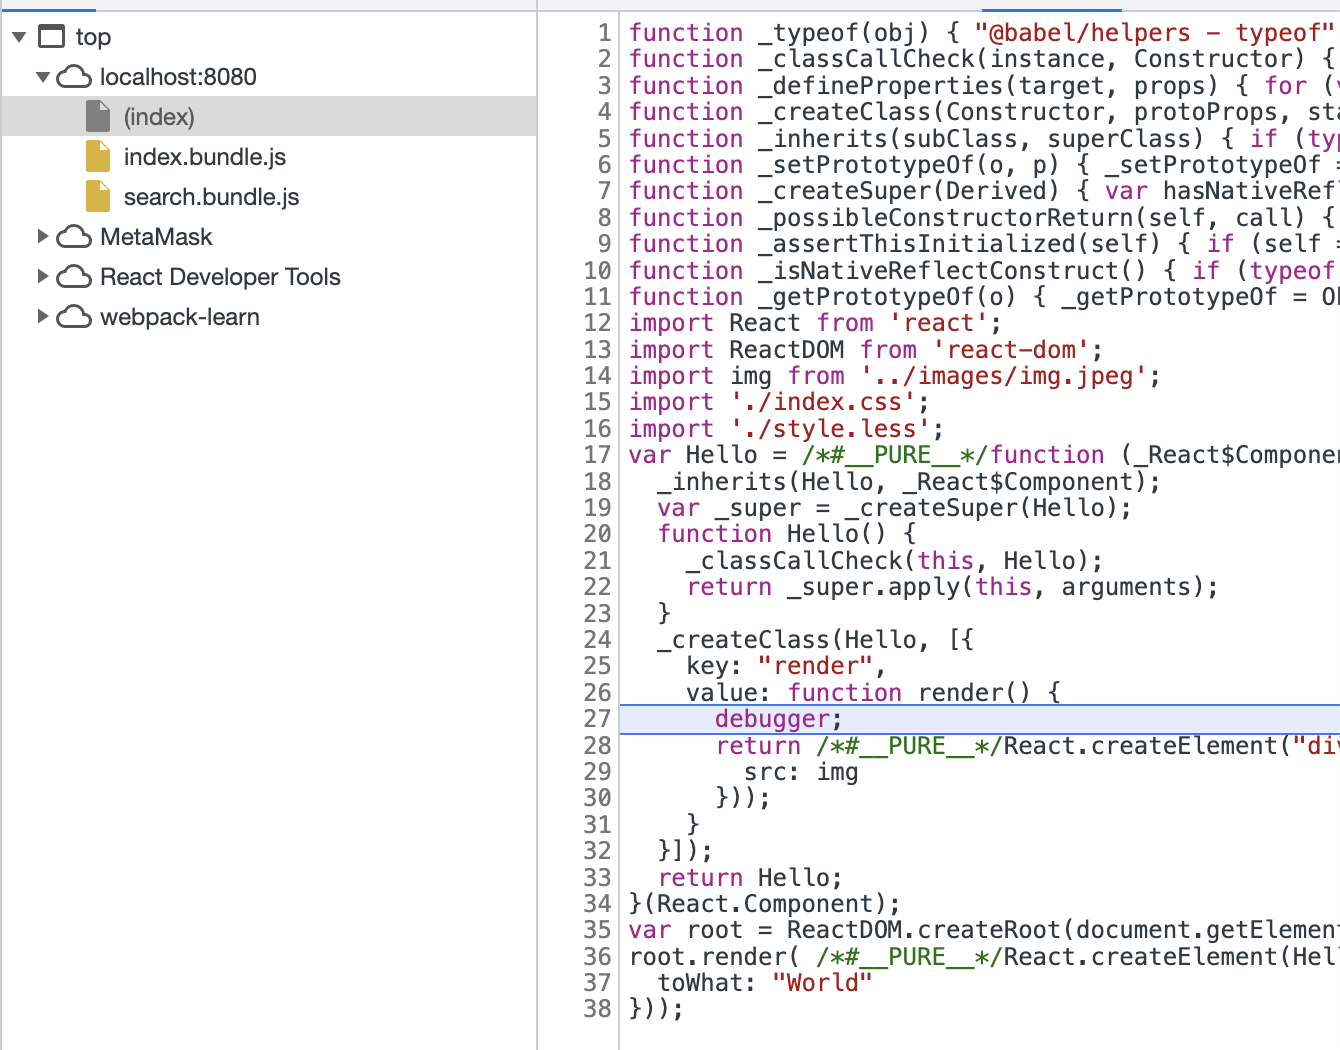Click the _typeof function definition line
Screen dimensions: 1340x1050
click(x=984, y=33)
